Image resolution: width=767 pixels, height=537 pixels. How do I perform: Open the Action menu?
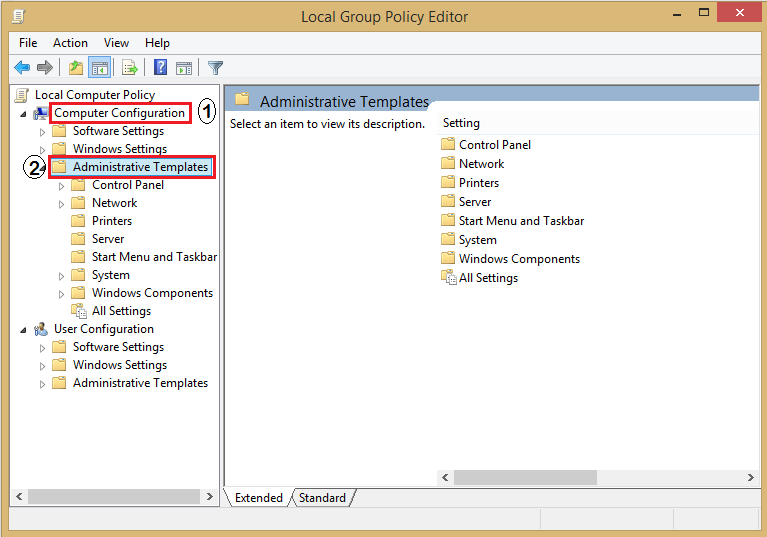click(70, 43)
